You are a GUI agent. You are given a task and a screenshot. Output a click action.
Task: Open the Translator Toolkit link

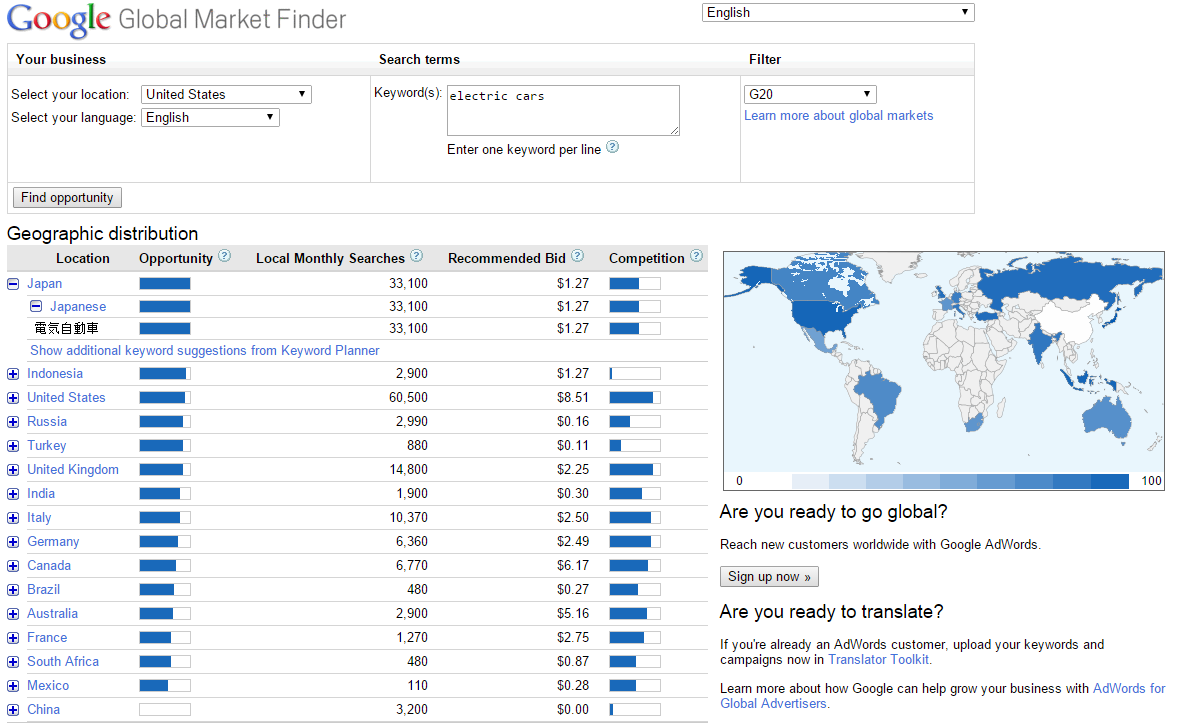tap(878, 660)
